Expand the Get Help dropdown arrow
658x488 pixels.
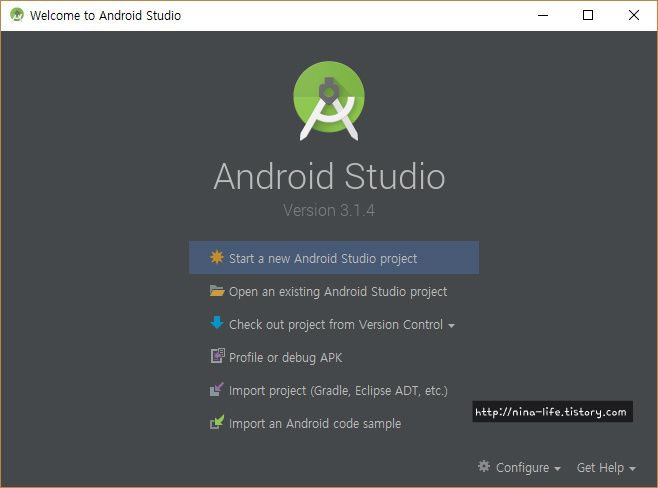tap(632, 469)
